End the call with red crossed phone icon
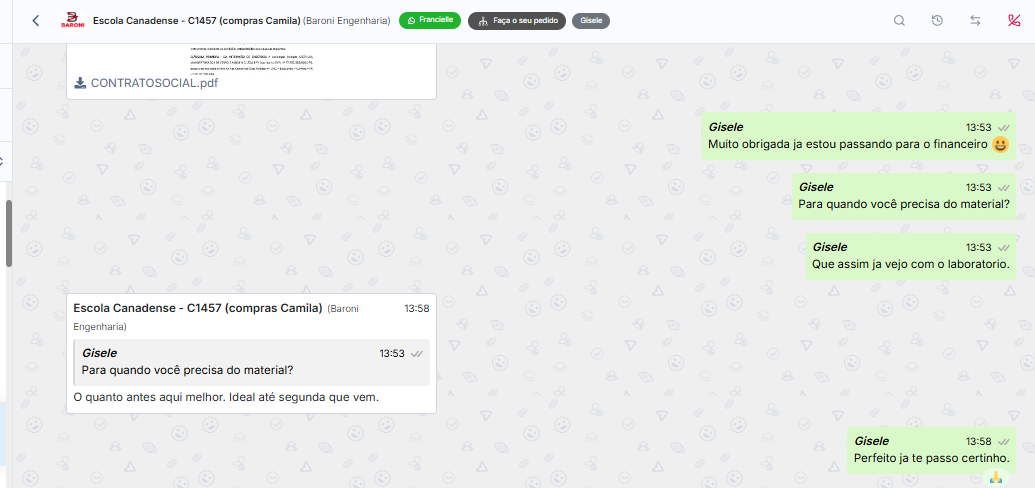This screenshot has height=488, width=1035. (x=1014, y=20)
